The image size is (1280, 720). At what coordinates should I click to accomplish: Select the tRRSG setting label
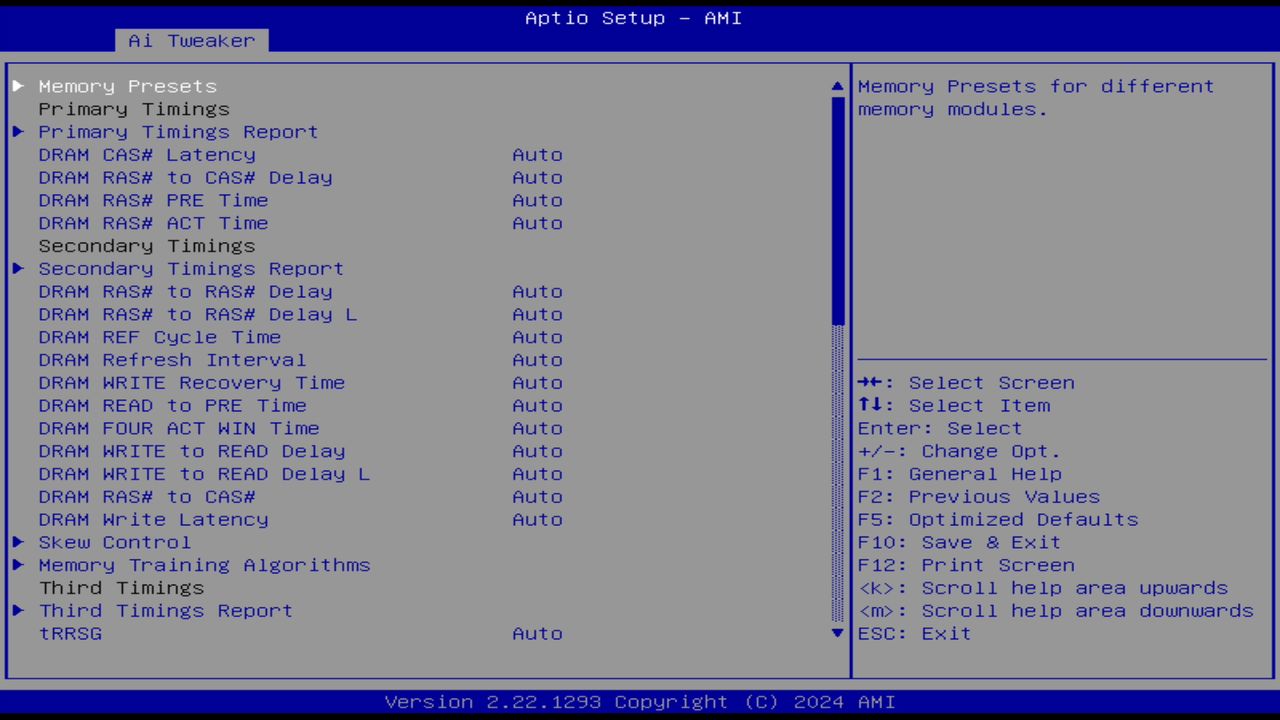coord(70,634)
